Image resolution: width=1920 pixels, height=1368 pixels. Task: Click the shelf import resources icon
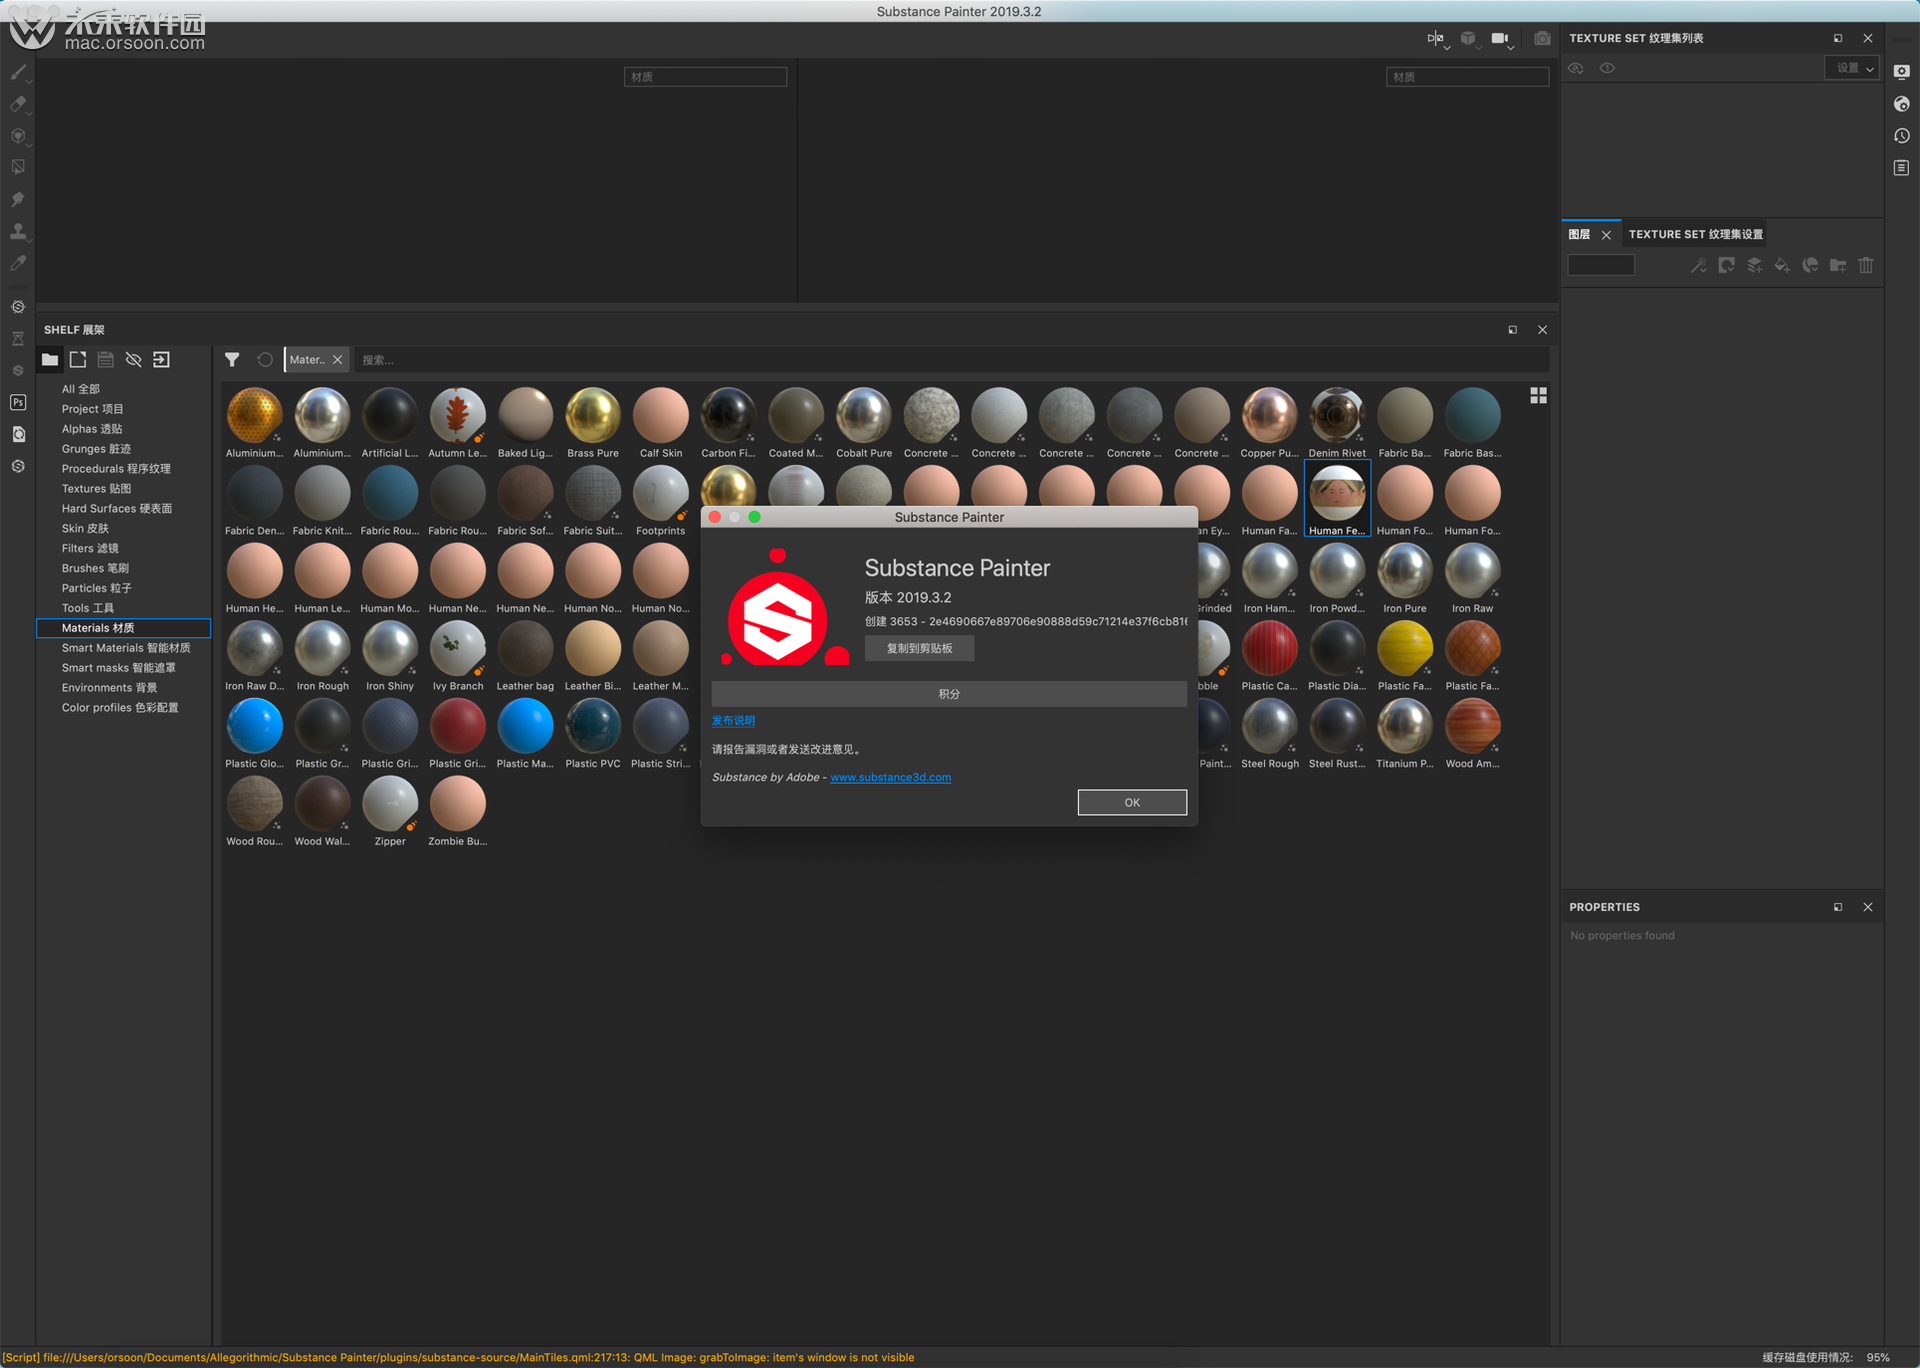[162, 360]
